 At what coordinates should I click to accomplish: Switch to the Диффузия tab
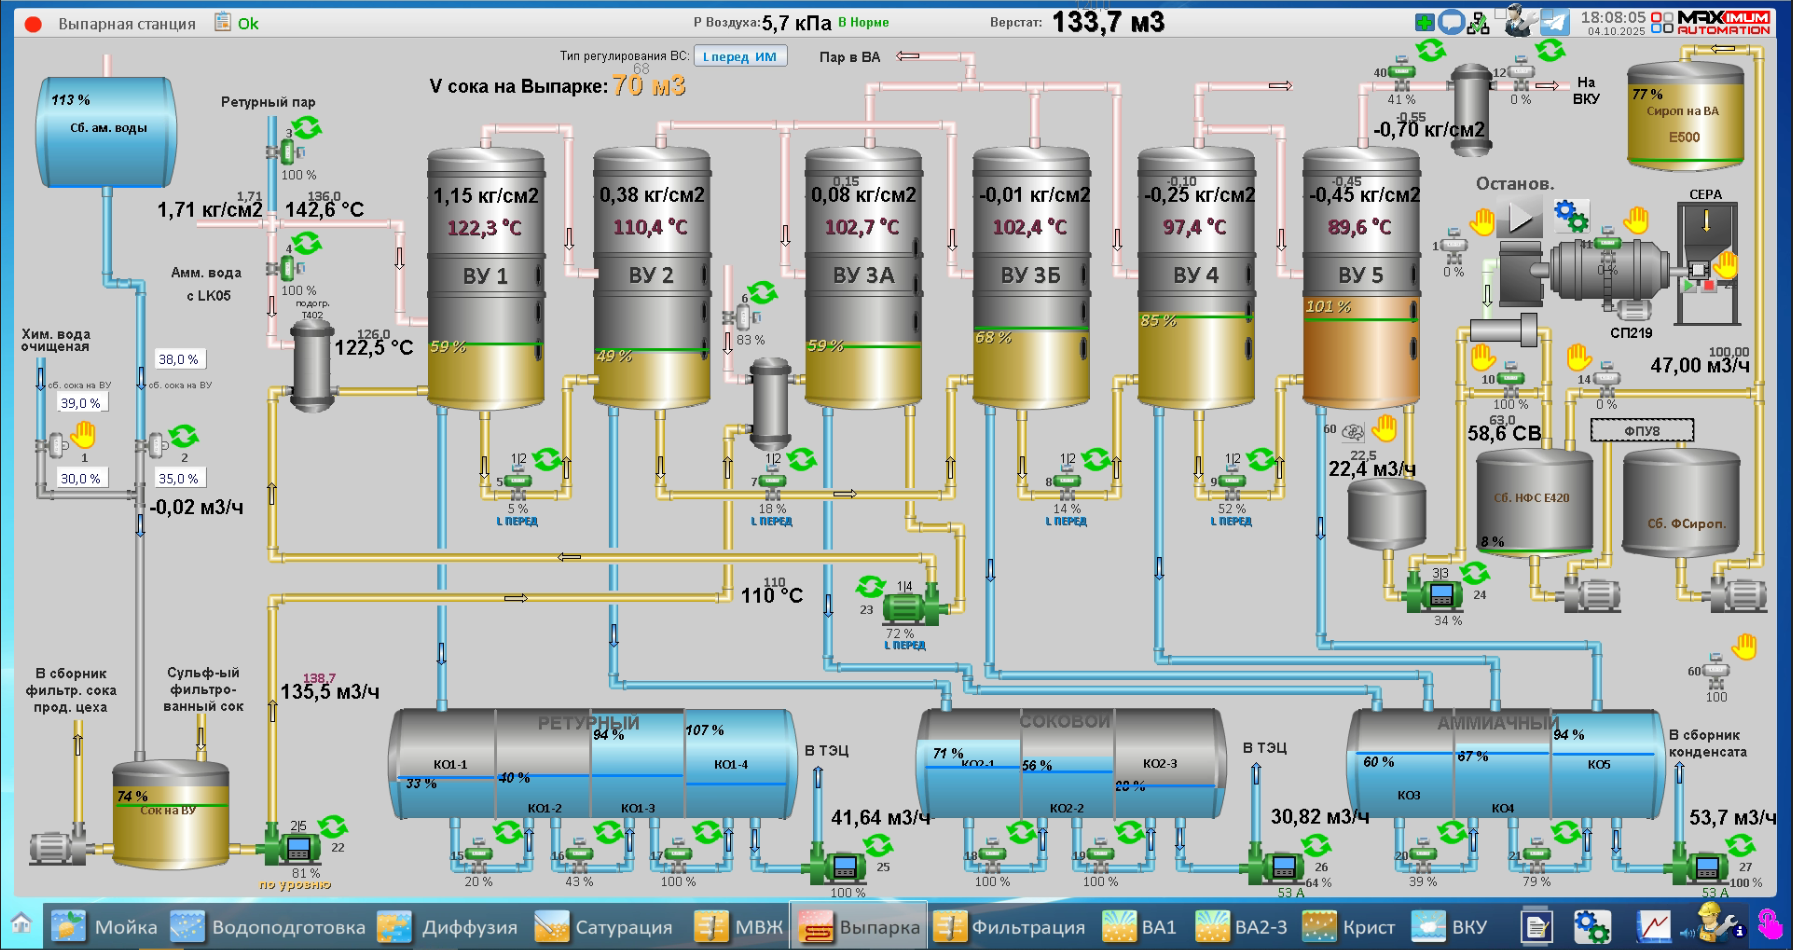[x=449, y=927]
